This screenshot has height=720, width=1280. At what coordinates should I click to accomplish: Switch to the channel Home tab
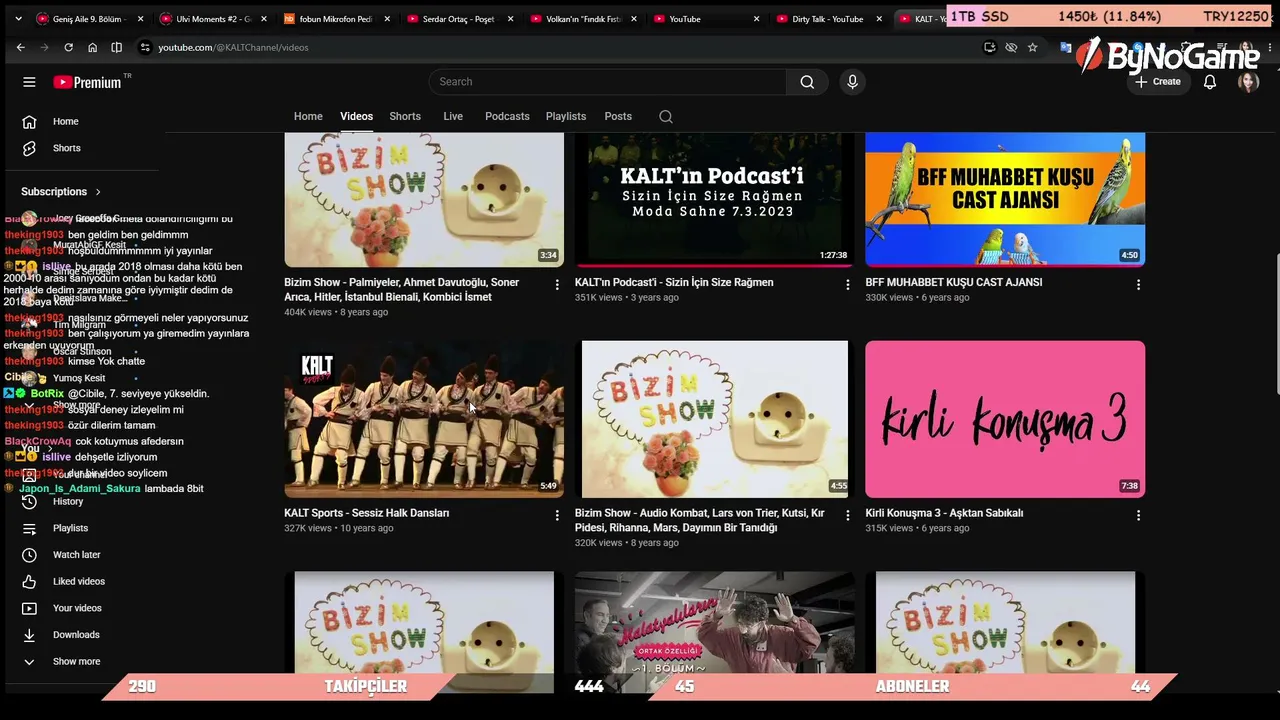tap(308, 116)
